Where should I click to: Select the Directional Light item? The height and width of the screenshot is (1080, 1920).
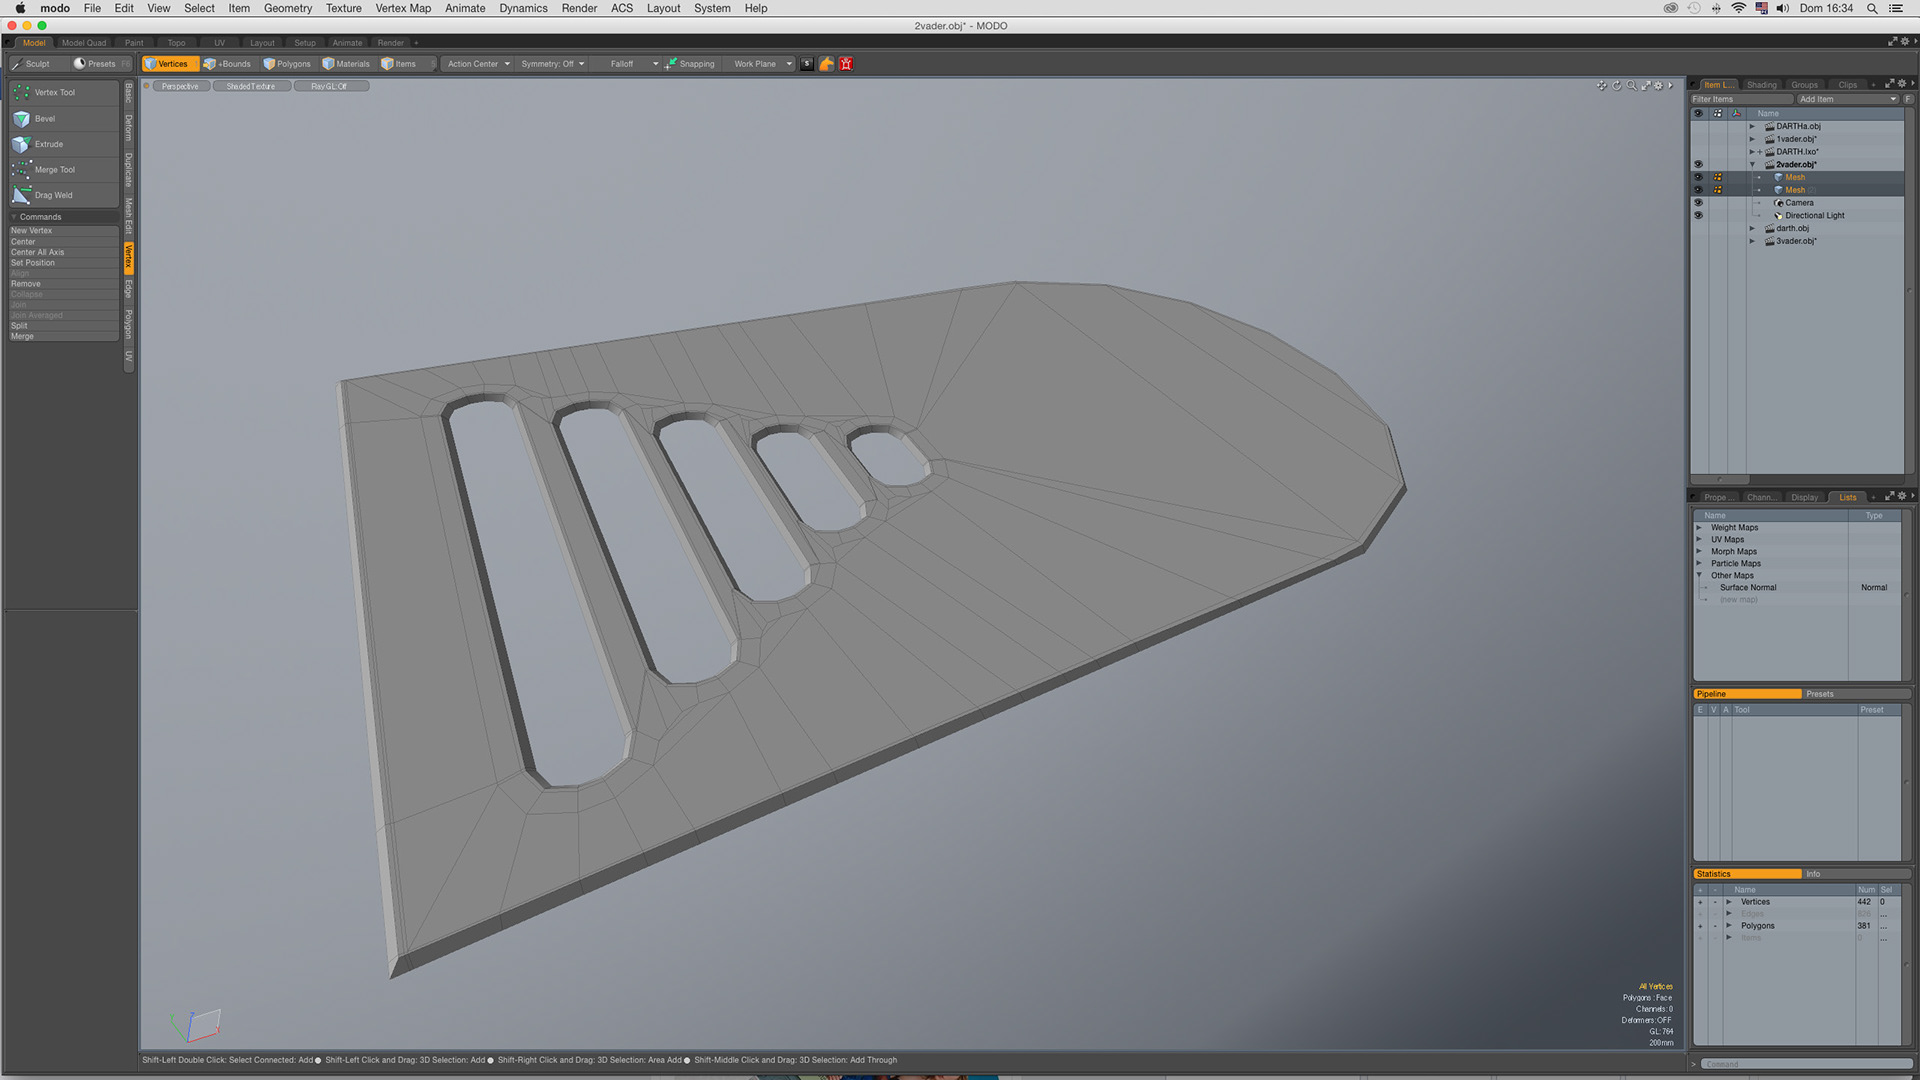tap(1814, 216)
